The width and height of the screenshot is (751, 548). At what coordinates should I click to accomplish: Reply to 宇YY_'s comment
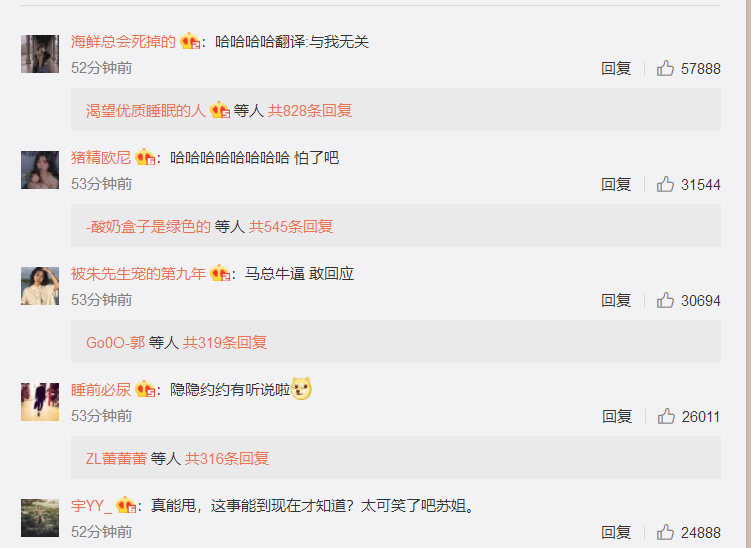tap(616, 532)
